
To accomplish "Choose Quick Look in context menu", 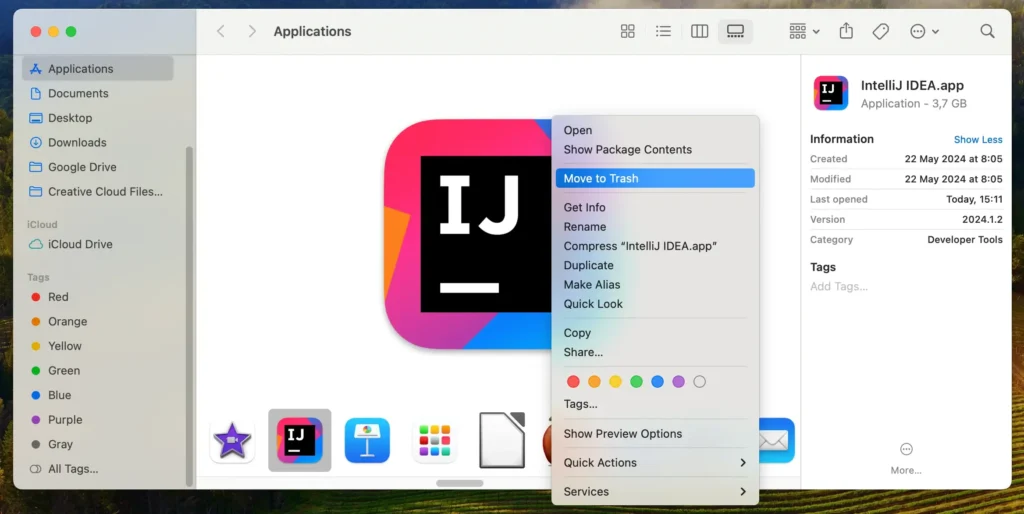I will click(x=655, y=304).
